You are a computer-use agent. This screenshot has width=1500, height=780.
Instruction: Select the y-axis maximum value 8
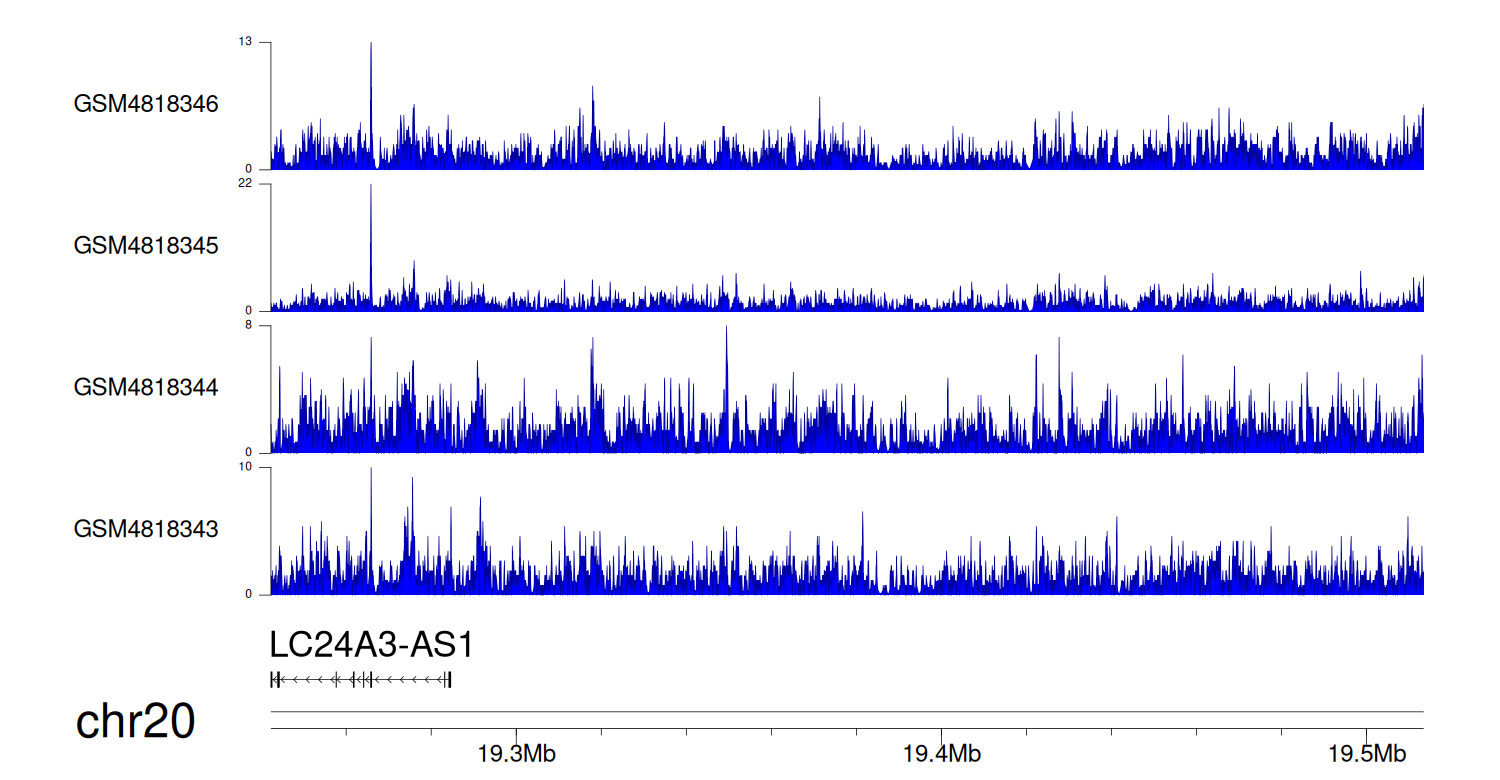[249, 325]
